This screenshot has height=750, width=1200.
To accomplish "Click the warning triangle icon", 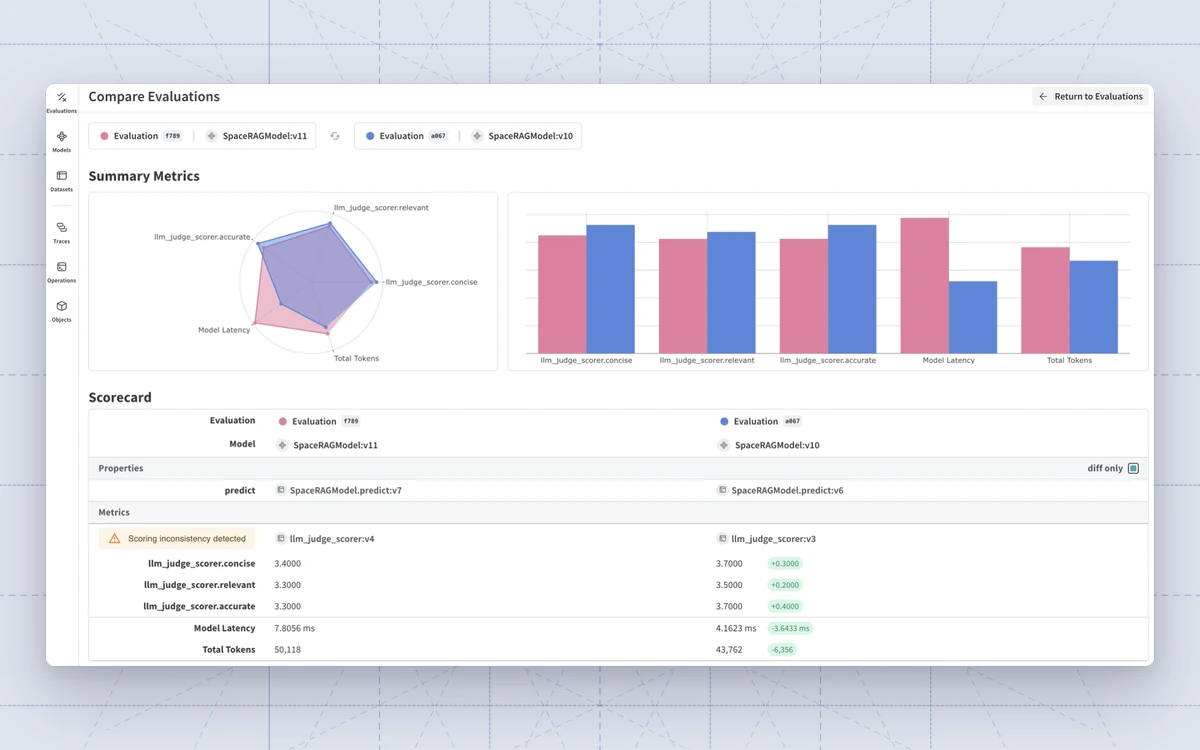I will coord(114,539).
